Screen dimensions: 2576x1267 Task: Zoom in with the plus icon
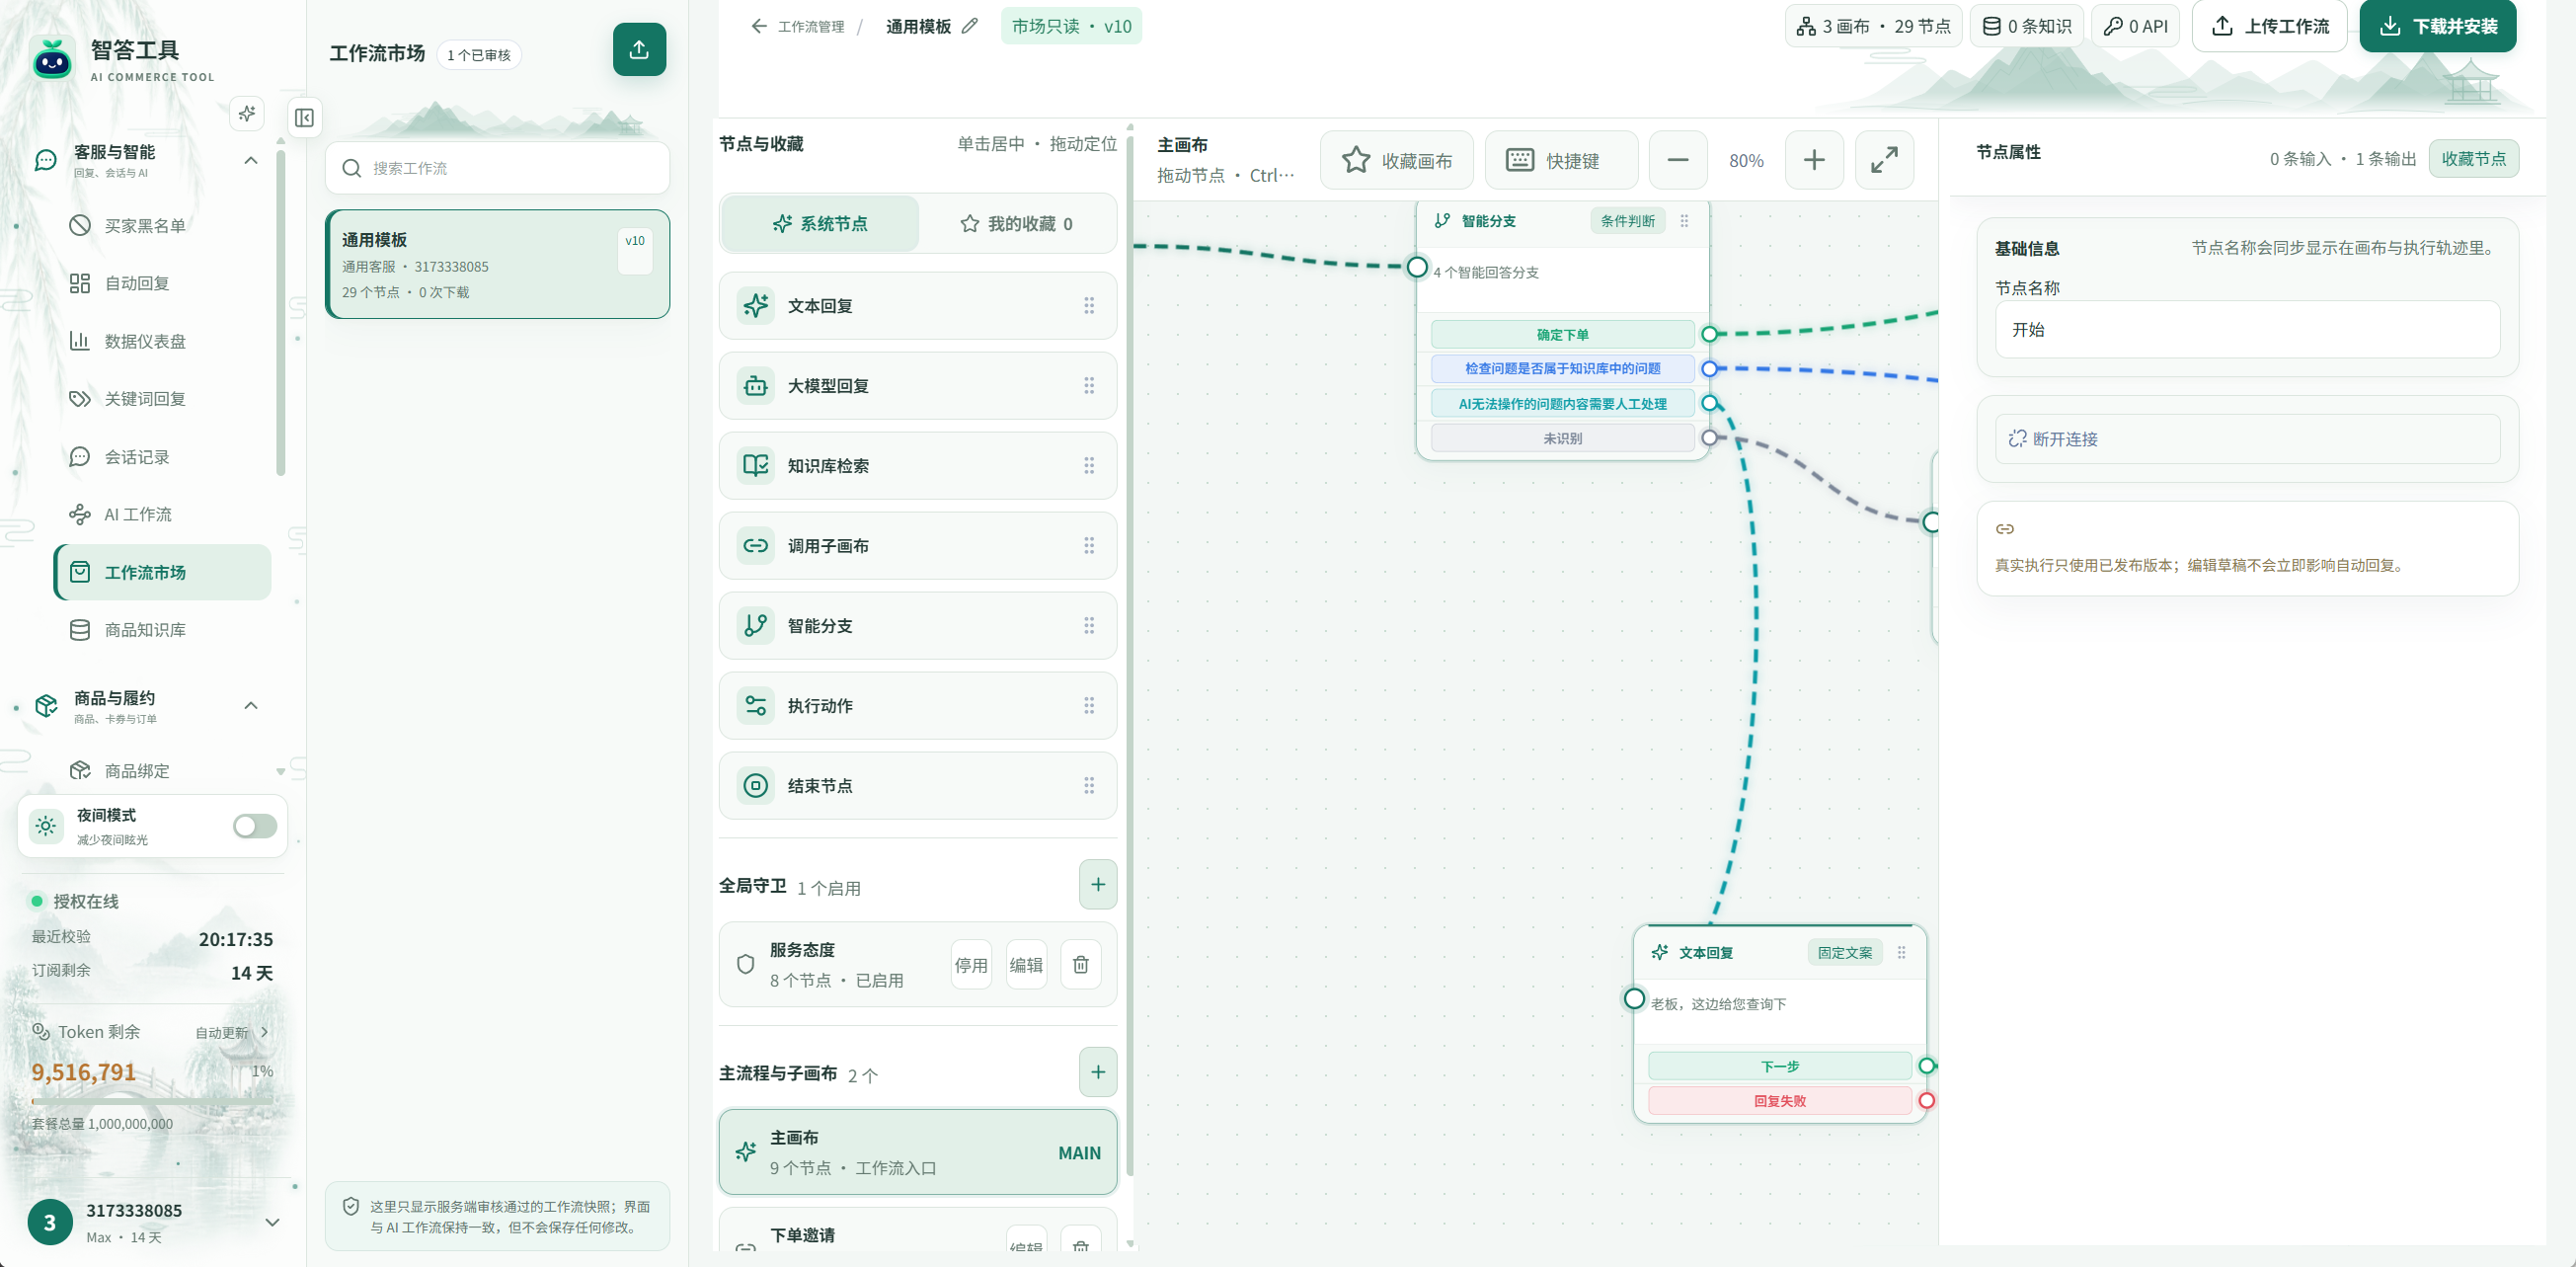tap(1814, 160)
